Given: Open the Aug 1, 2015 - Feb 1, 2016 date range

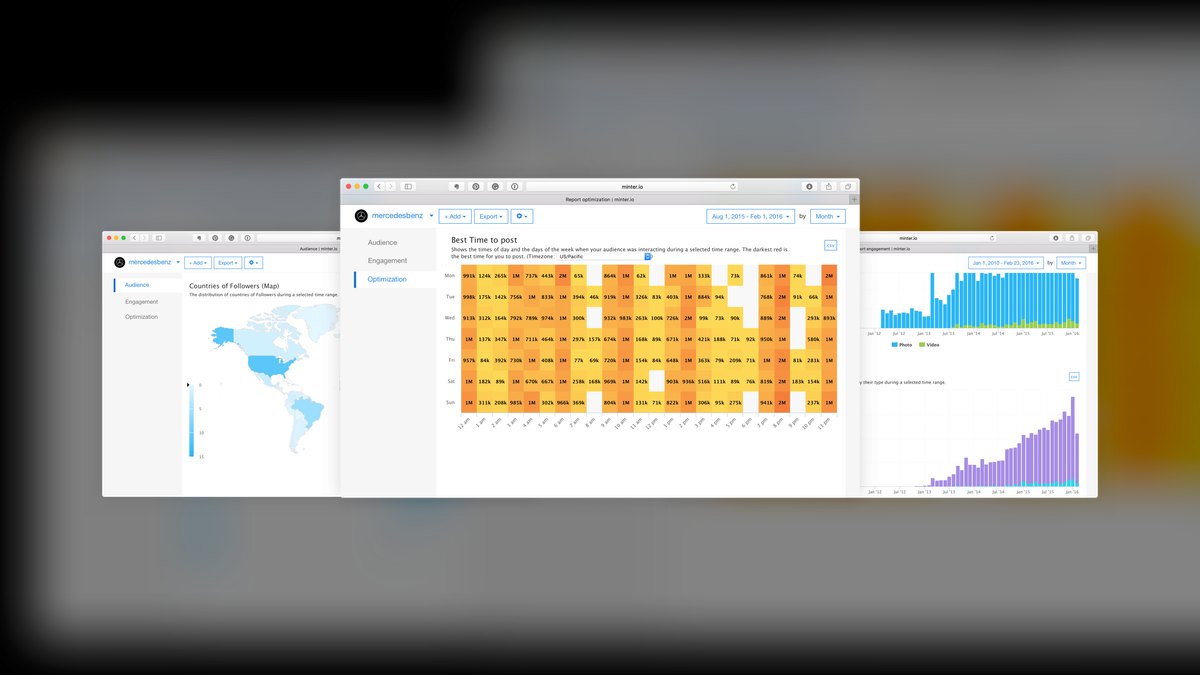Looking at the screenshot, I should pos(750,216).
